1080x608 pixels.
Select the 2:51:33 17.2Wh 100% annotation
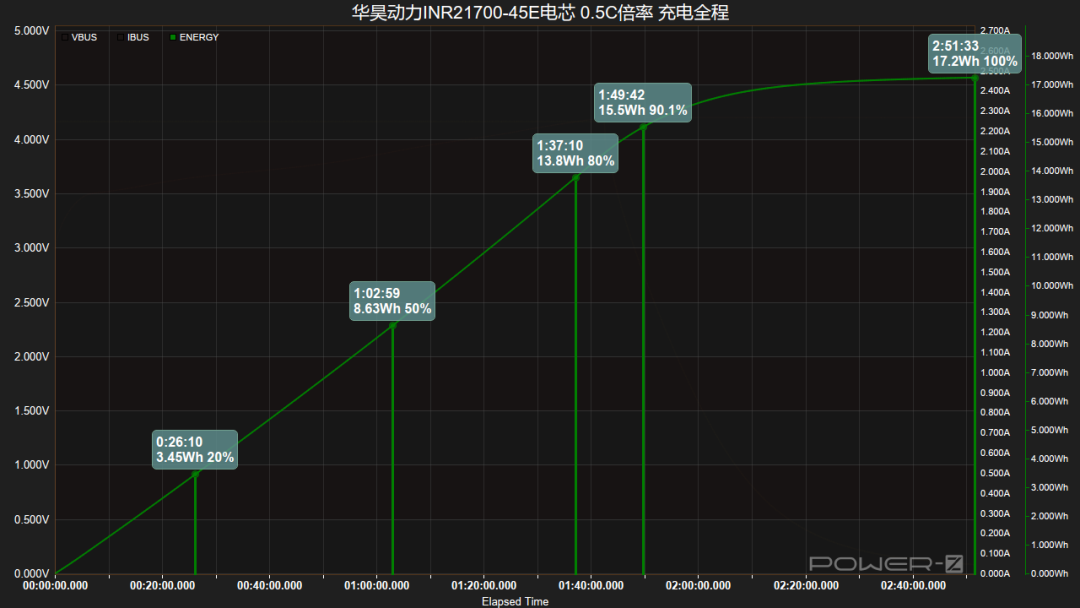click(x=975, y=54)
